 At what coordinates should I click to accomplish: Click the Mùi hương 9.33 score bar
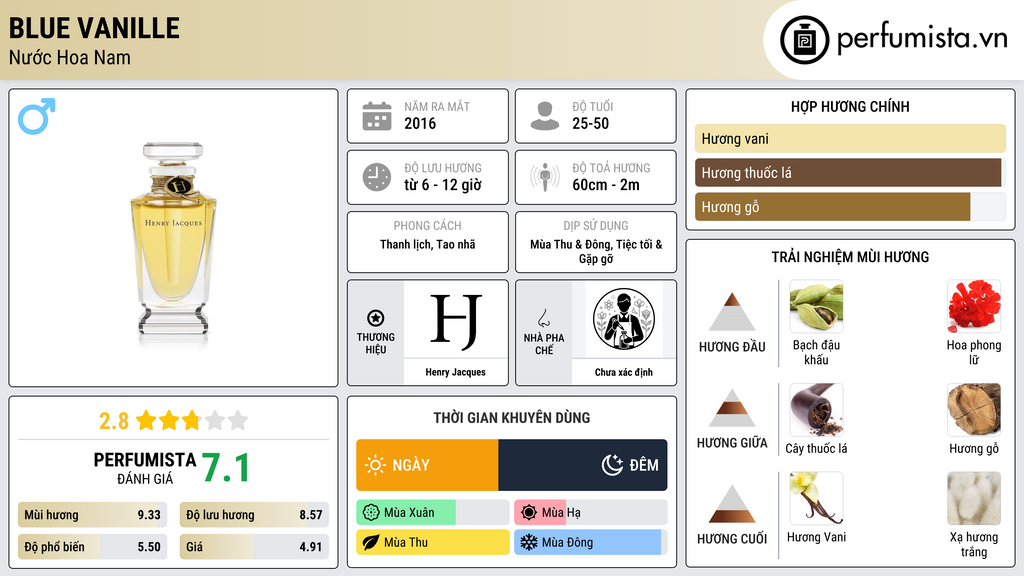point(92,515)
